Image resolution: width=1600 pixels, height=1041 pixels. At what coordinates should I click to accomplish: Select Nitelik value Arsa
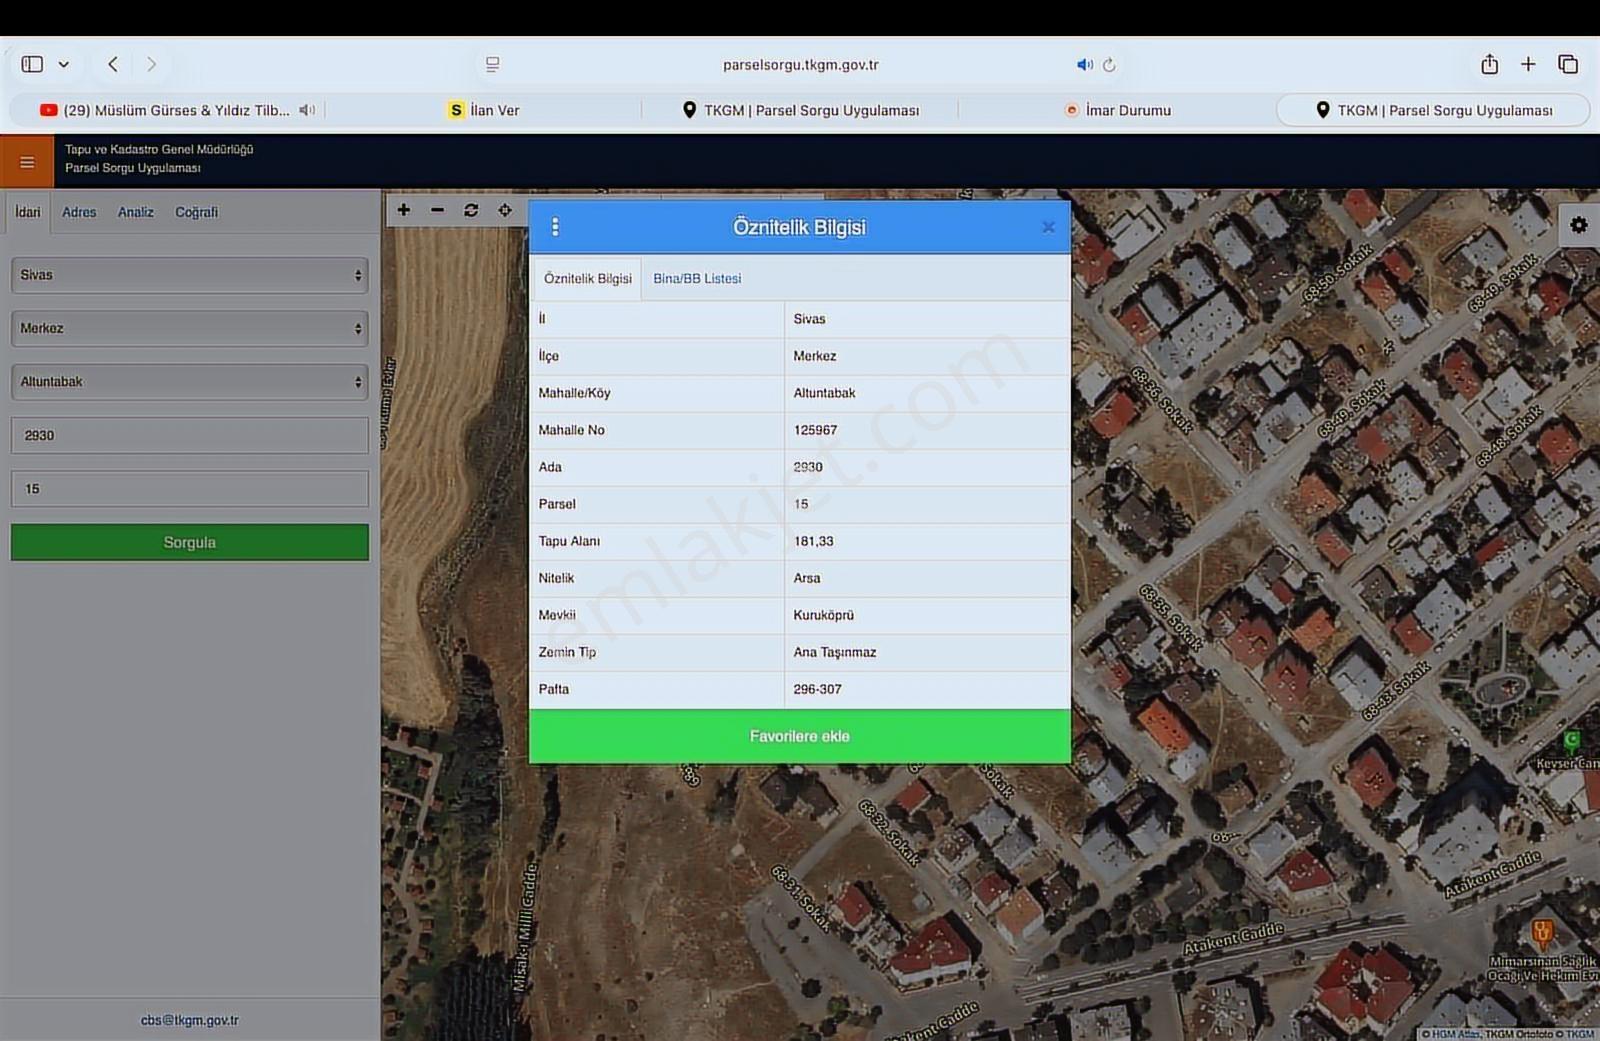(x=807, y=578)
